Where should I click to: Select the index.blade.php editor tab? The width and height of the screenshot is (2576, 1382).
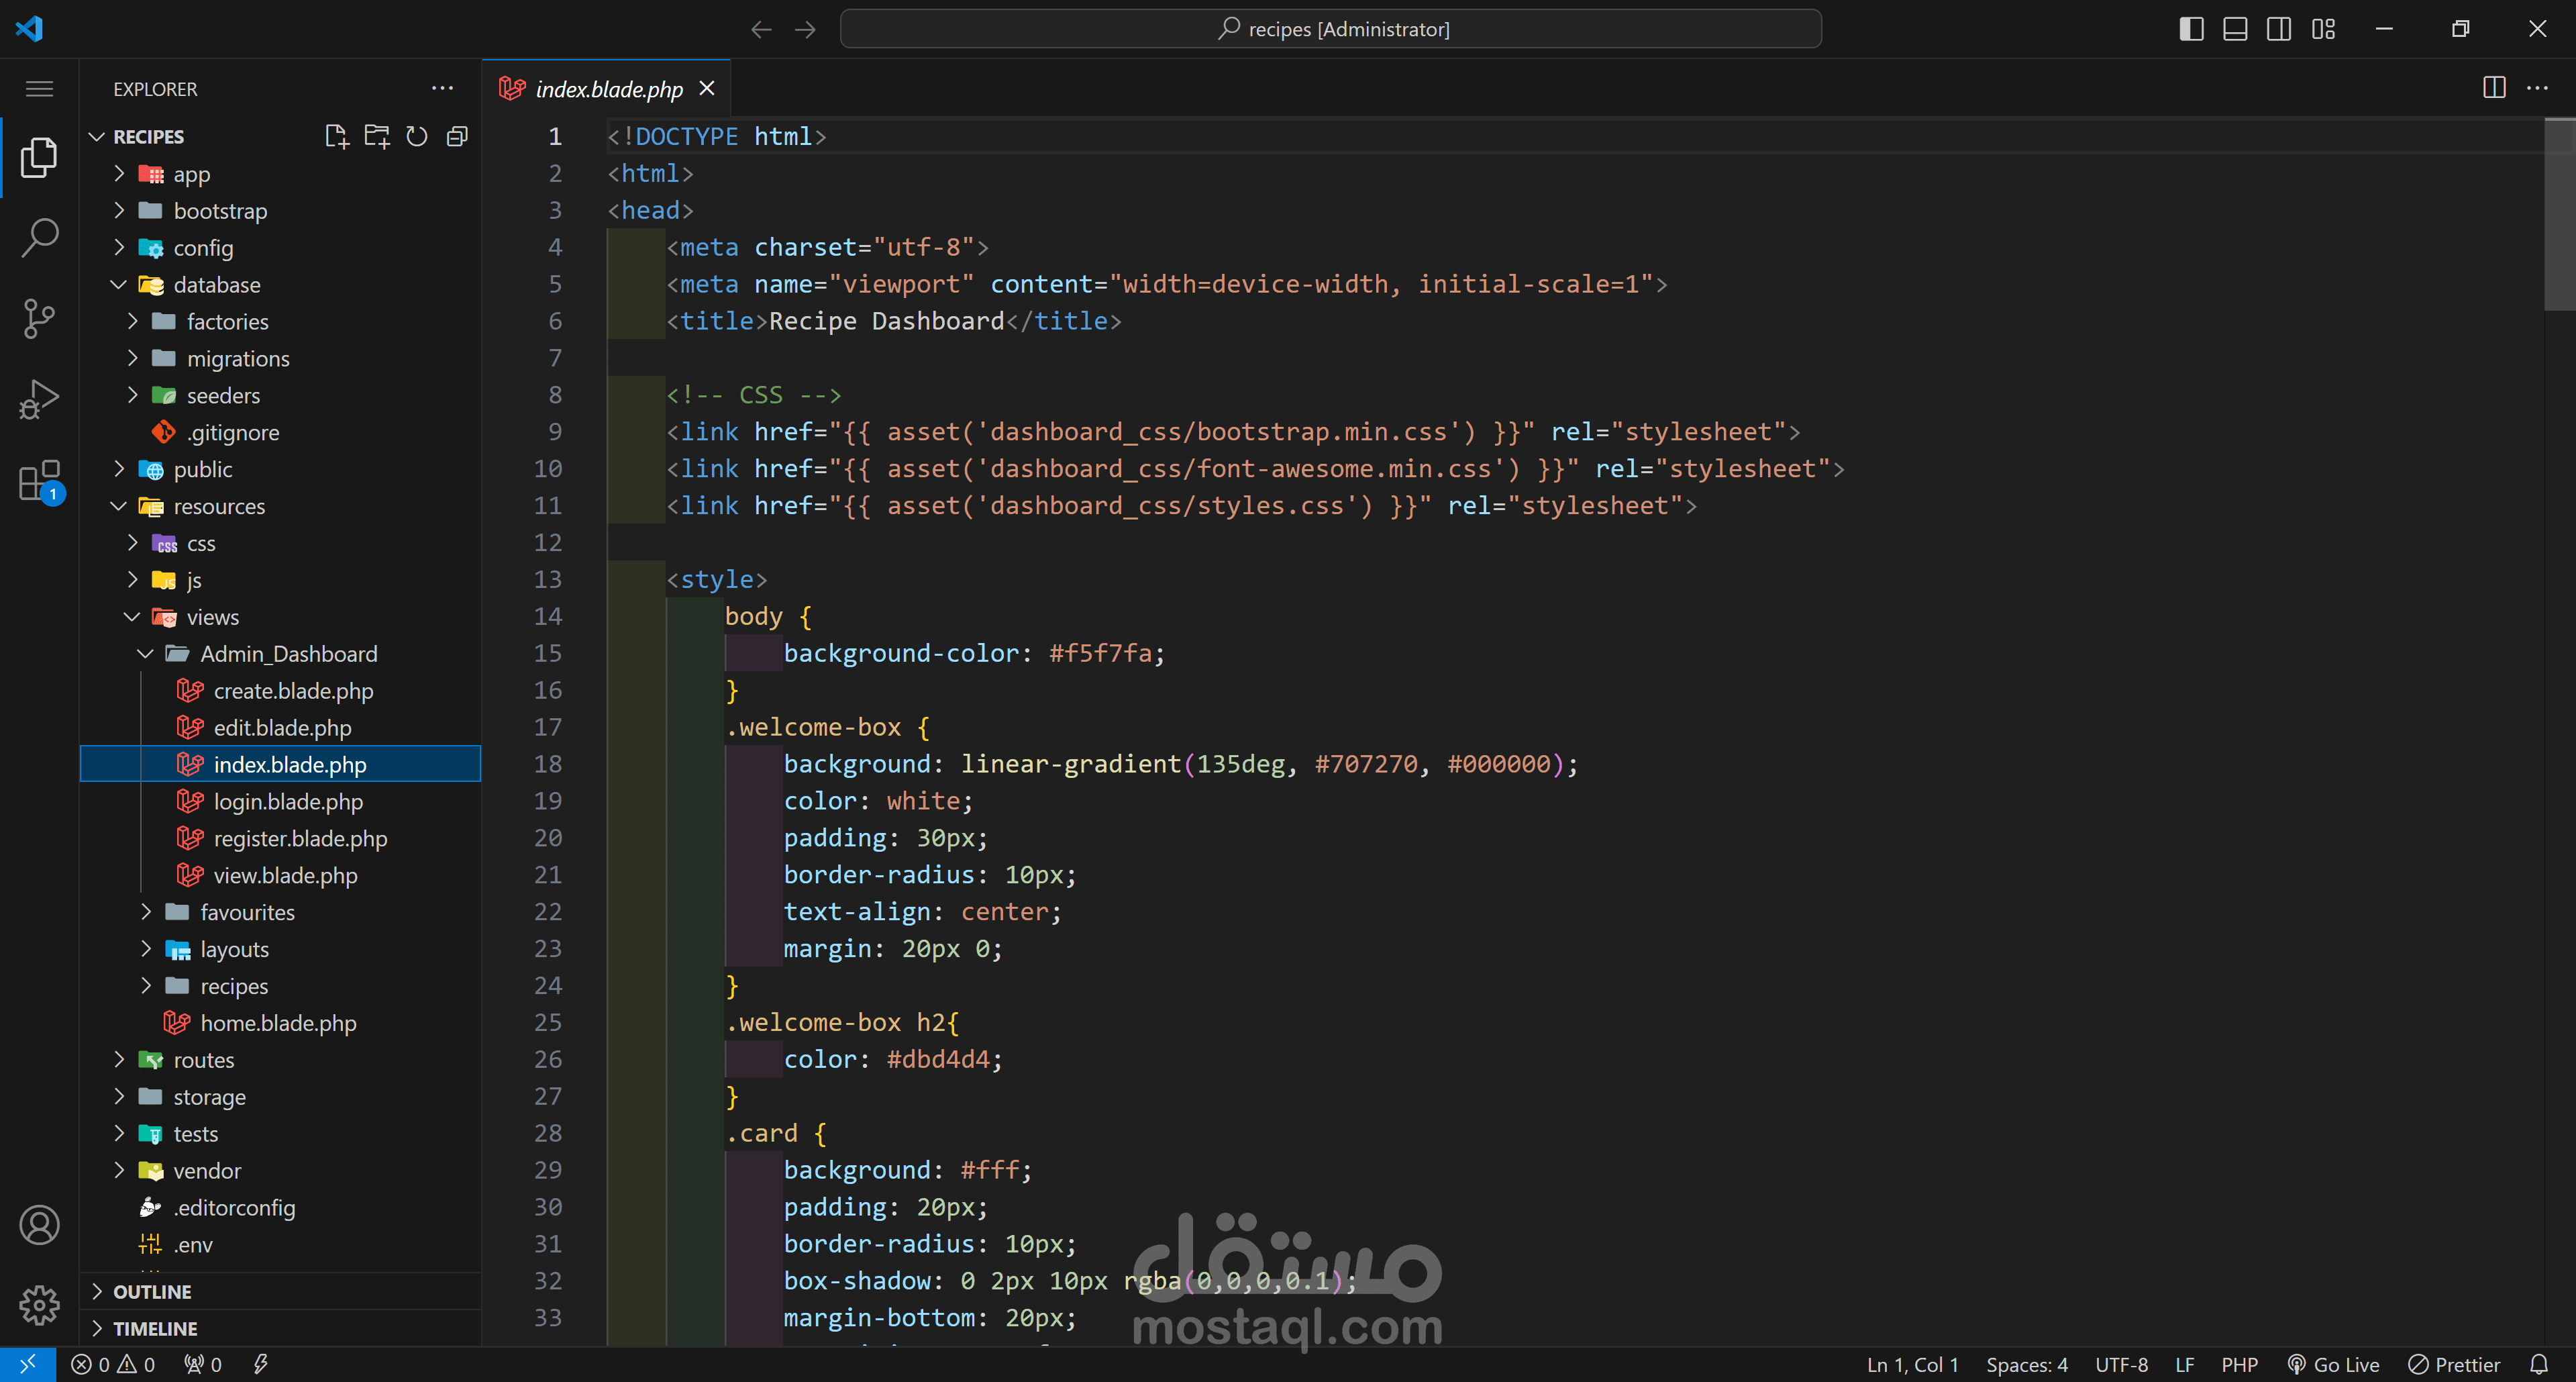coord(608,89)
